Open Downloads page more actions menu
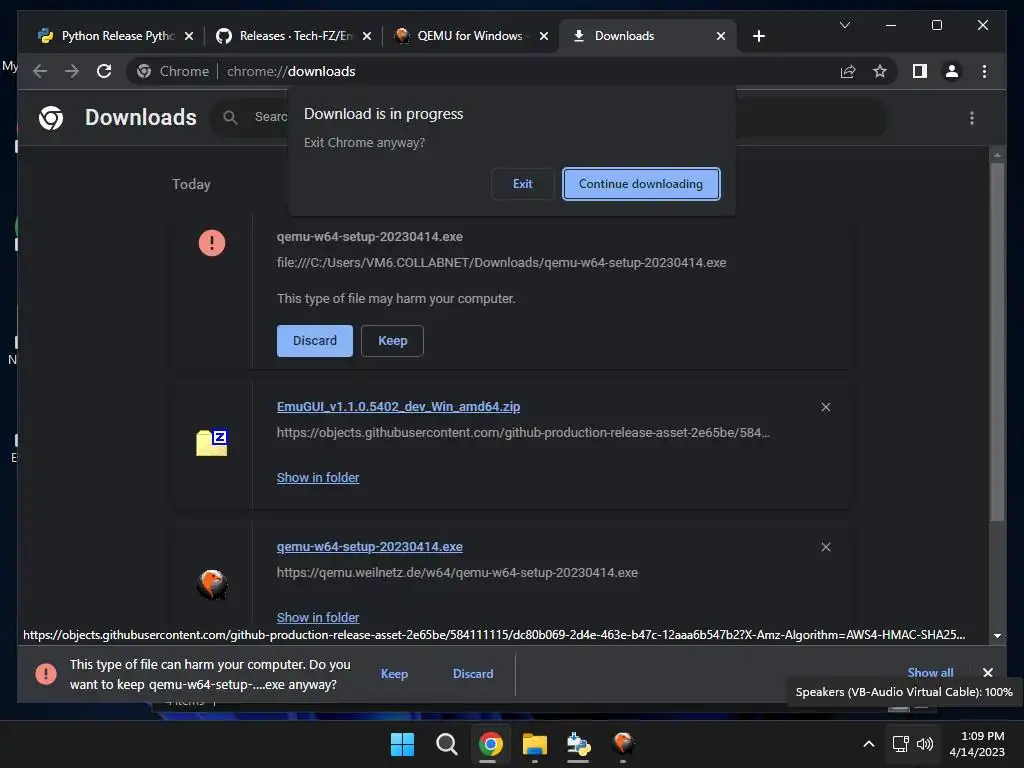The image size is (1024, 768). [972, 118]
